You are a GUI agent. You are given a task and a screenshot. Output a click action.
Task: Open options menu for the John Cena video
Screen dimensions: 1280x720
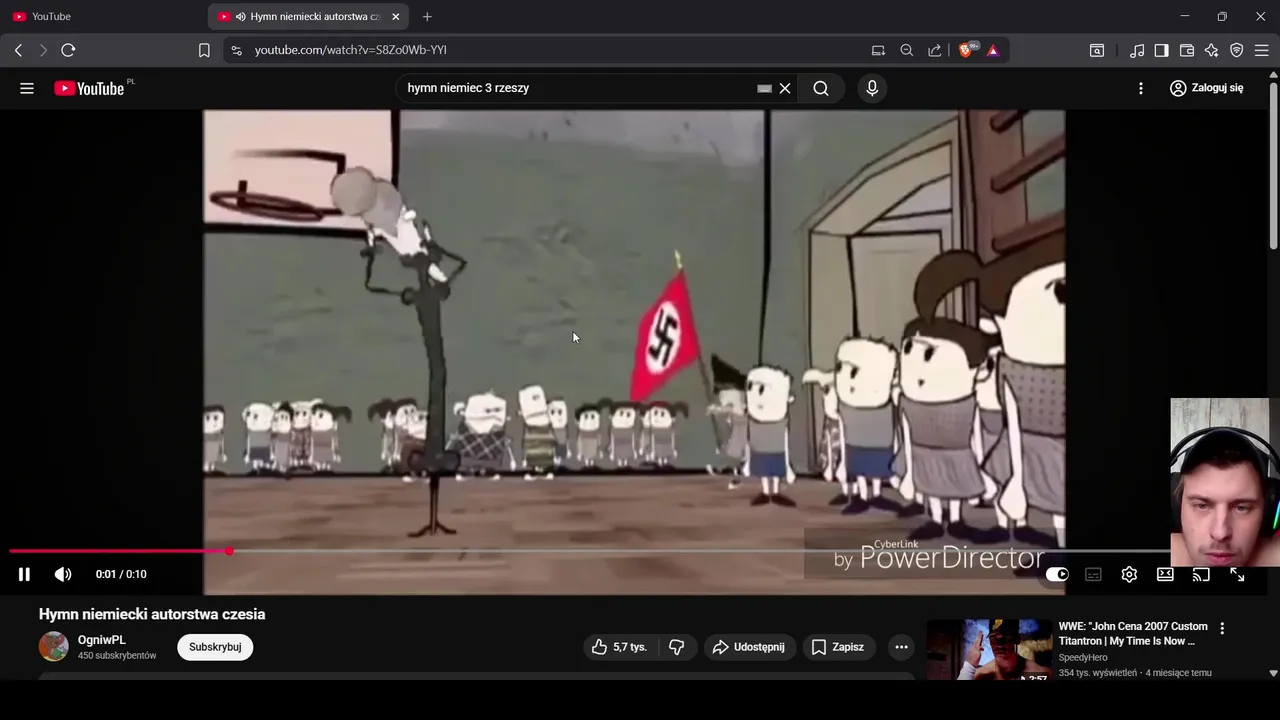tap(1222, 629)
